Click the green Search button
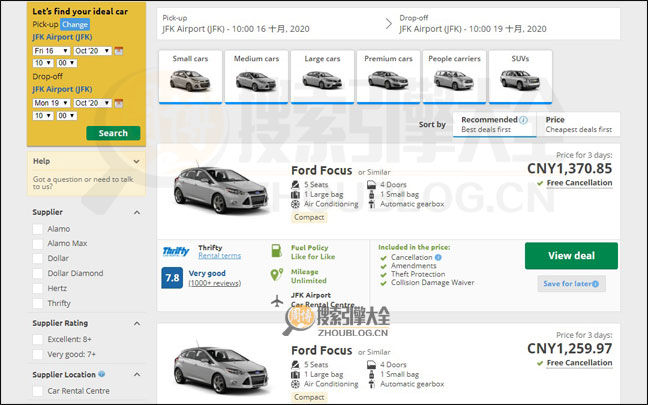648x405 pixels. 113,133
